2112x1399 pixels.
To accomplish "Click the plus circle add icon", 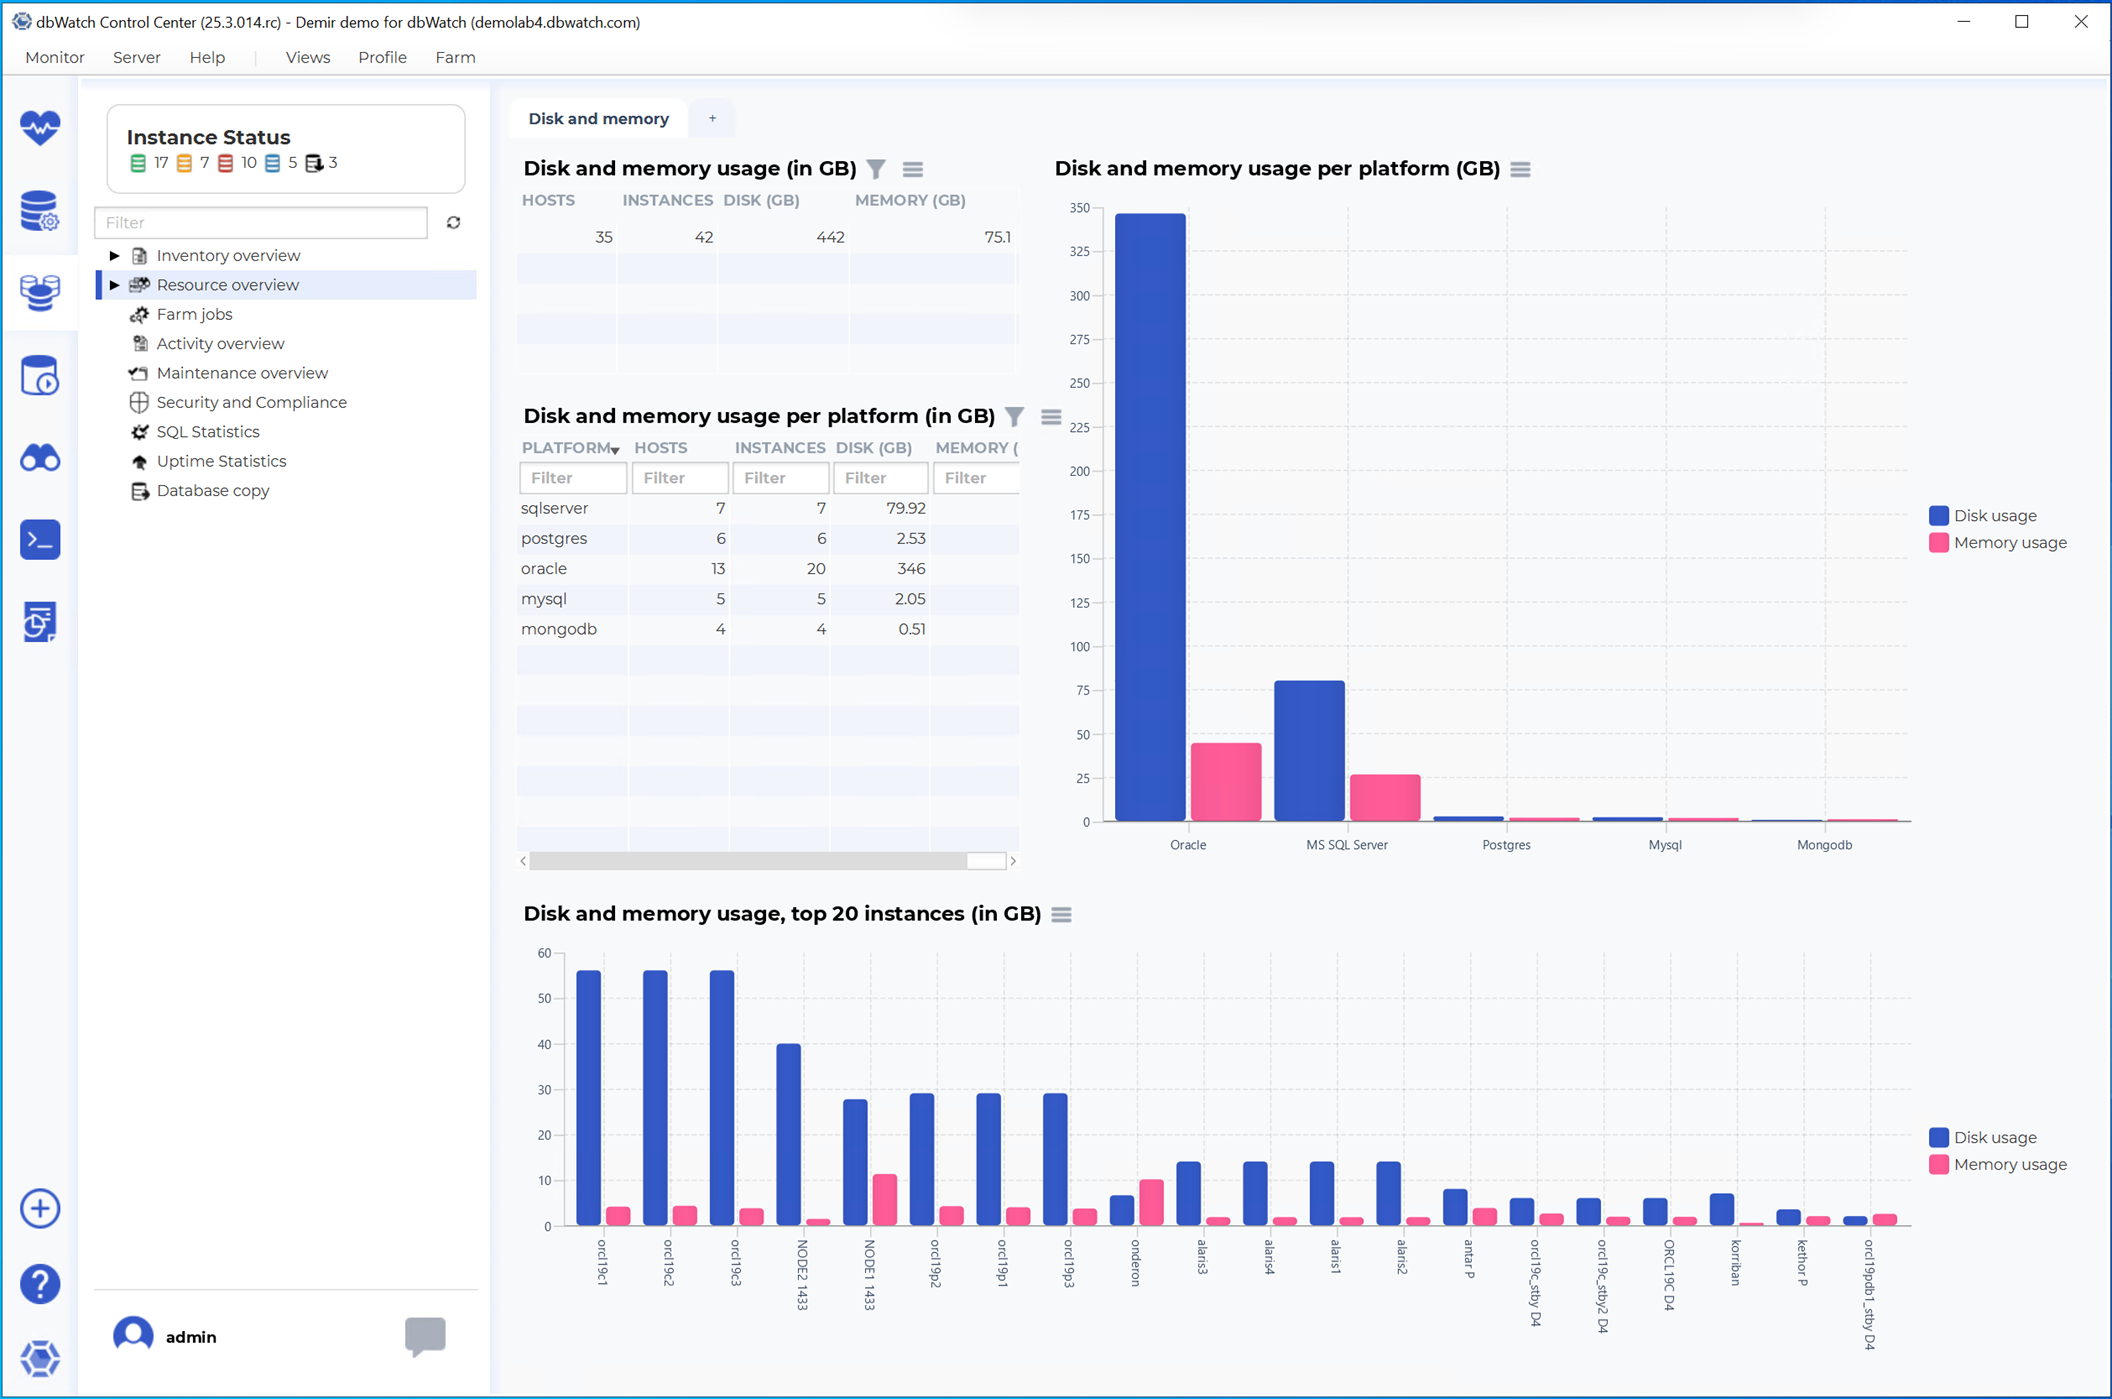I will [40, 1208].
